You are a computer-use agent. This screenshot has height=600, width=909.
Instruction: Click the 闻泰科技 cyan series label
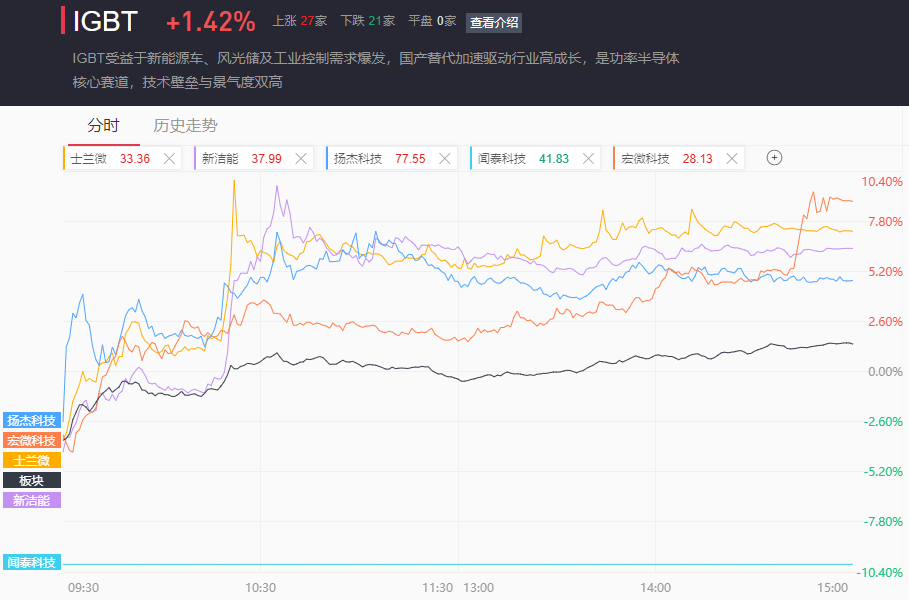click(32, 562)
